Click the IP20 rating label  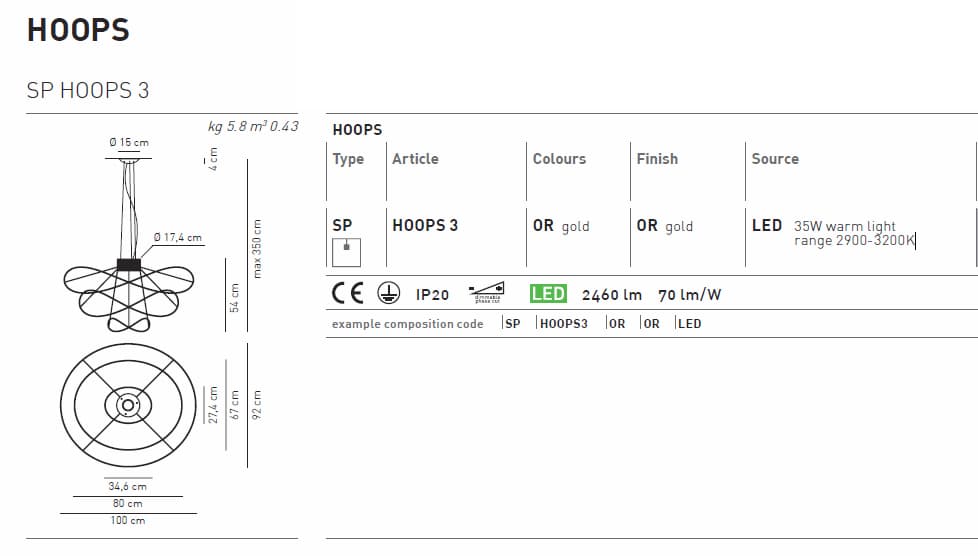432,295
